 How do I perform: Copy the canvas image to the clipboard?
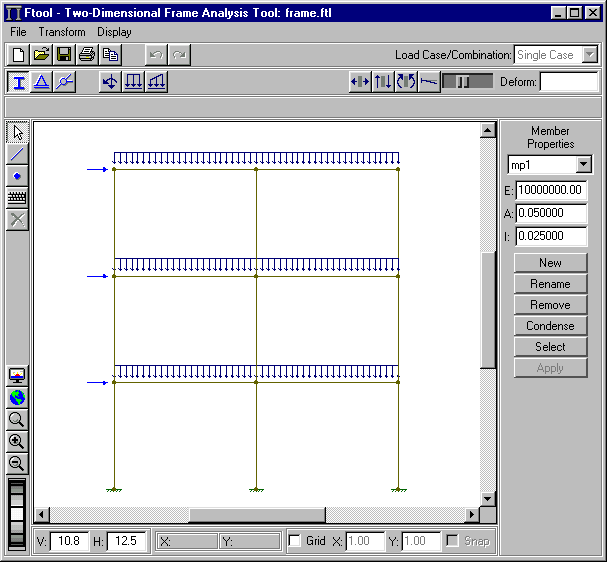click(110, 55)
